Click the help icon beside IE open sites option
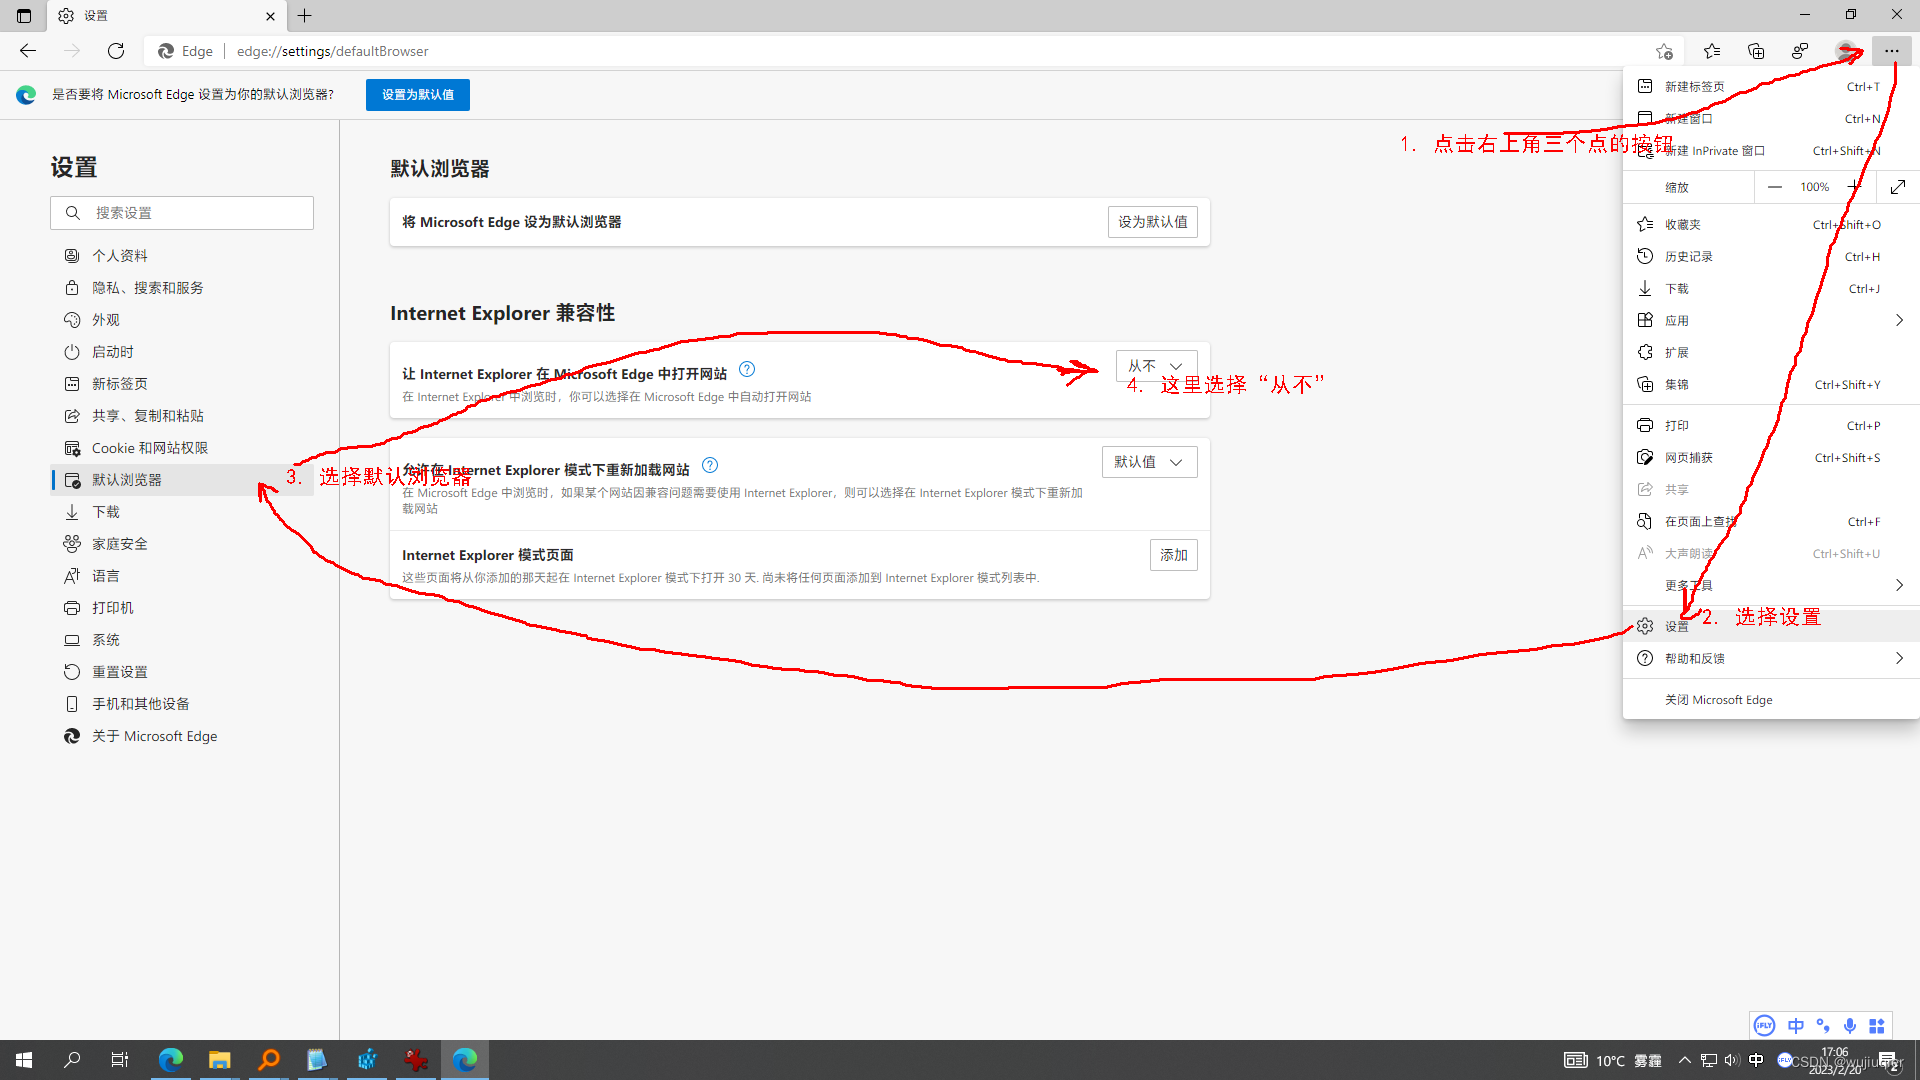This screenshot has width=1920, height=1080. [x=747, y=369]
